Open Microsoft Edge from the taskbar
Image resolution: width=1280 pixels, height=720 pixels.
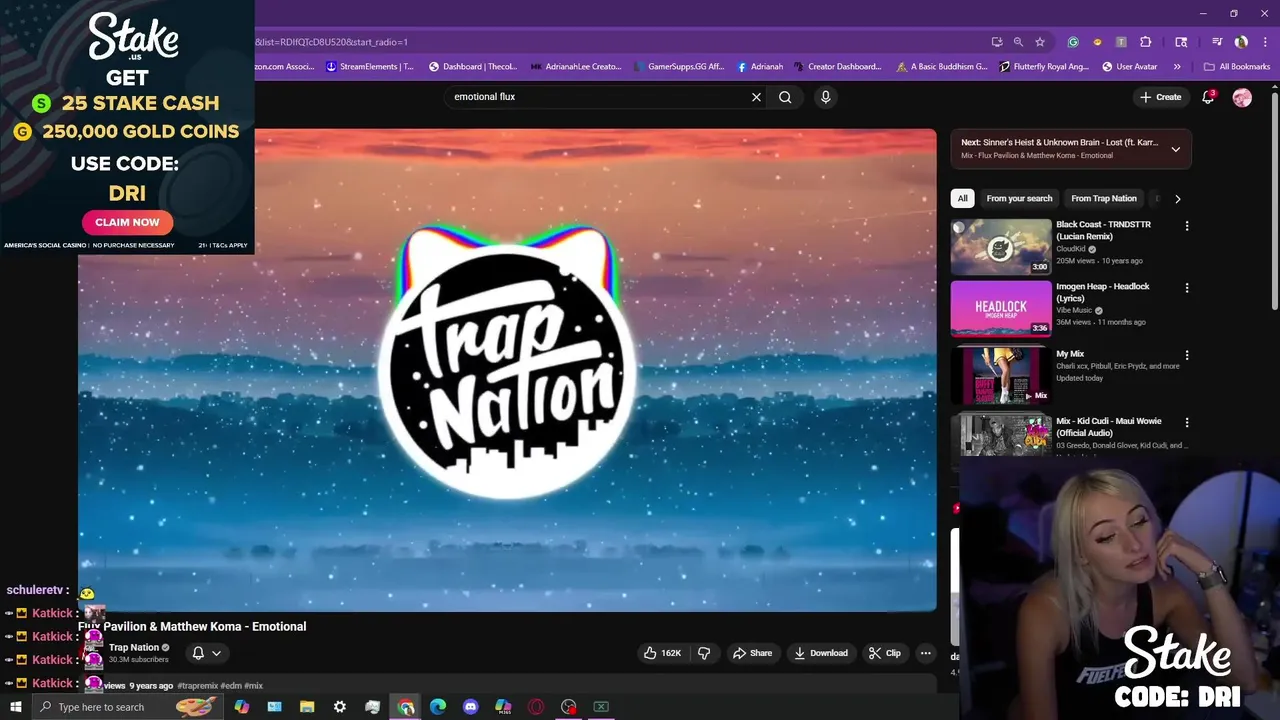tap(438, 707)
